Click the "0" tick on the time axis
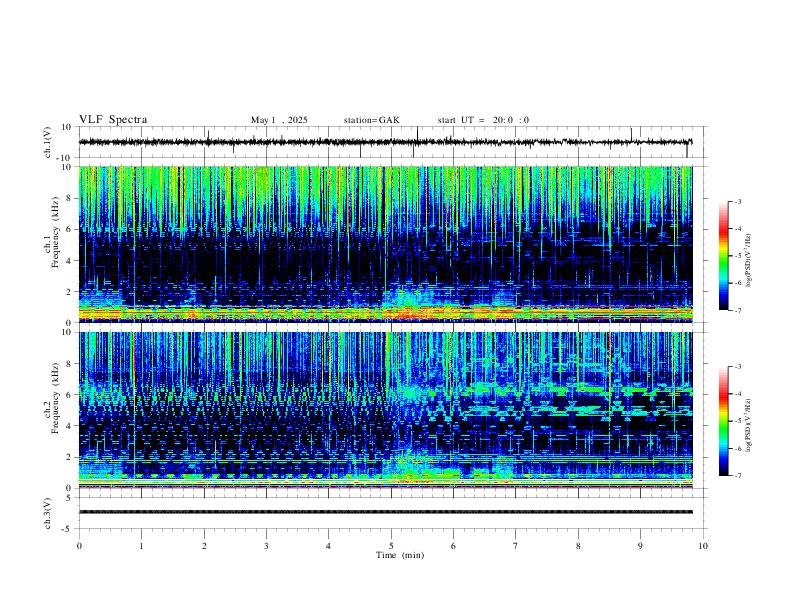 pos(79,546)
